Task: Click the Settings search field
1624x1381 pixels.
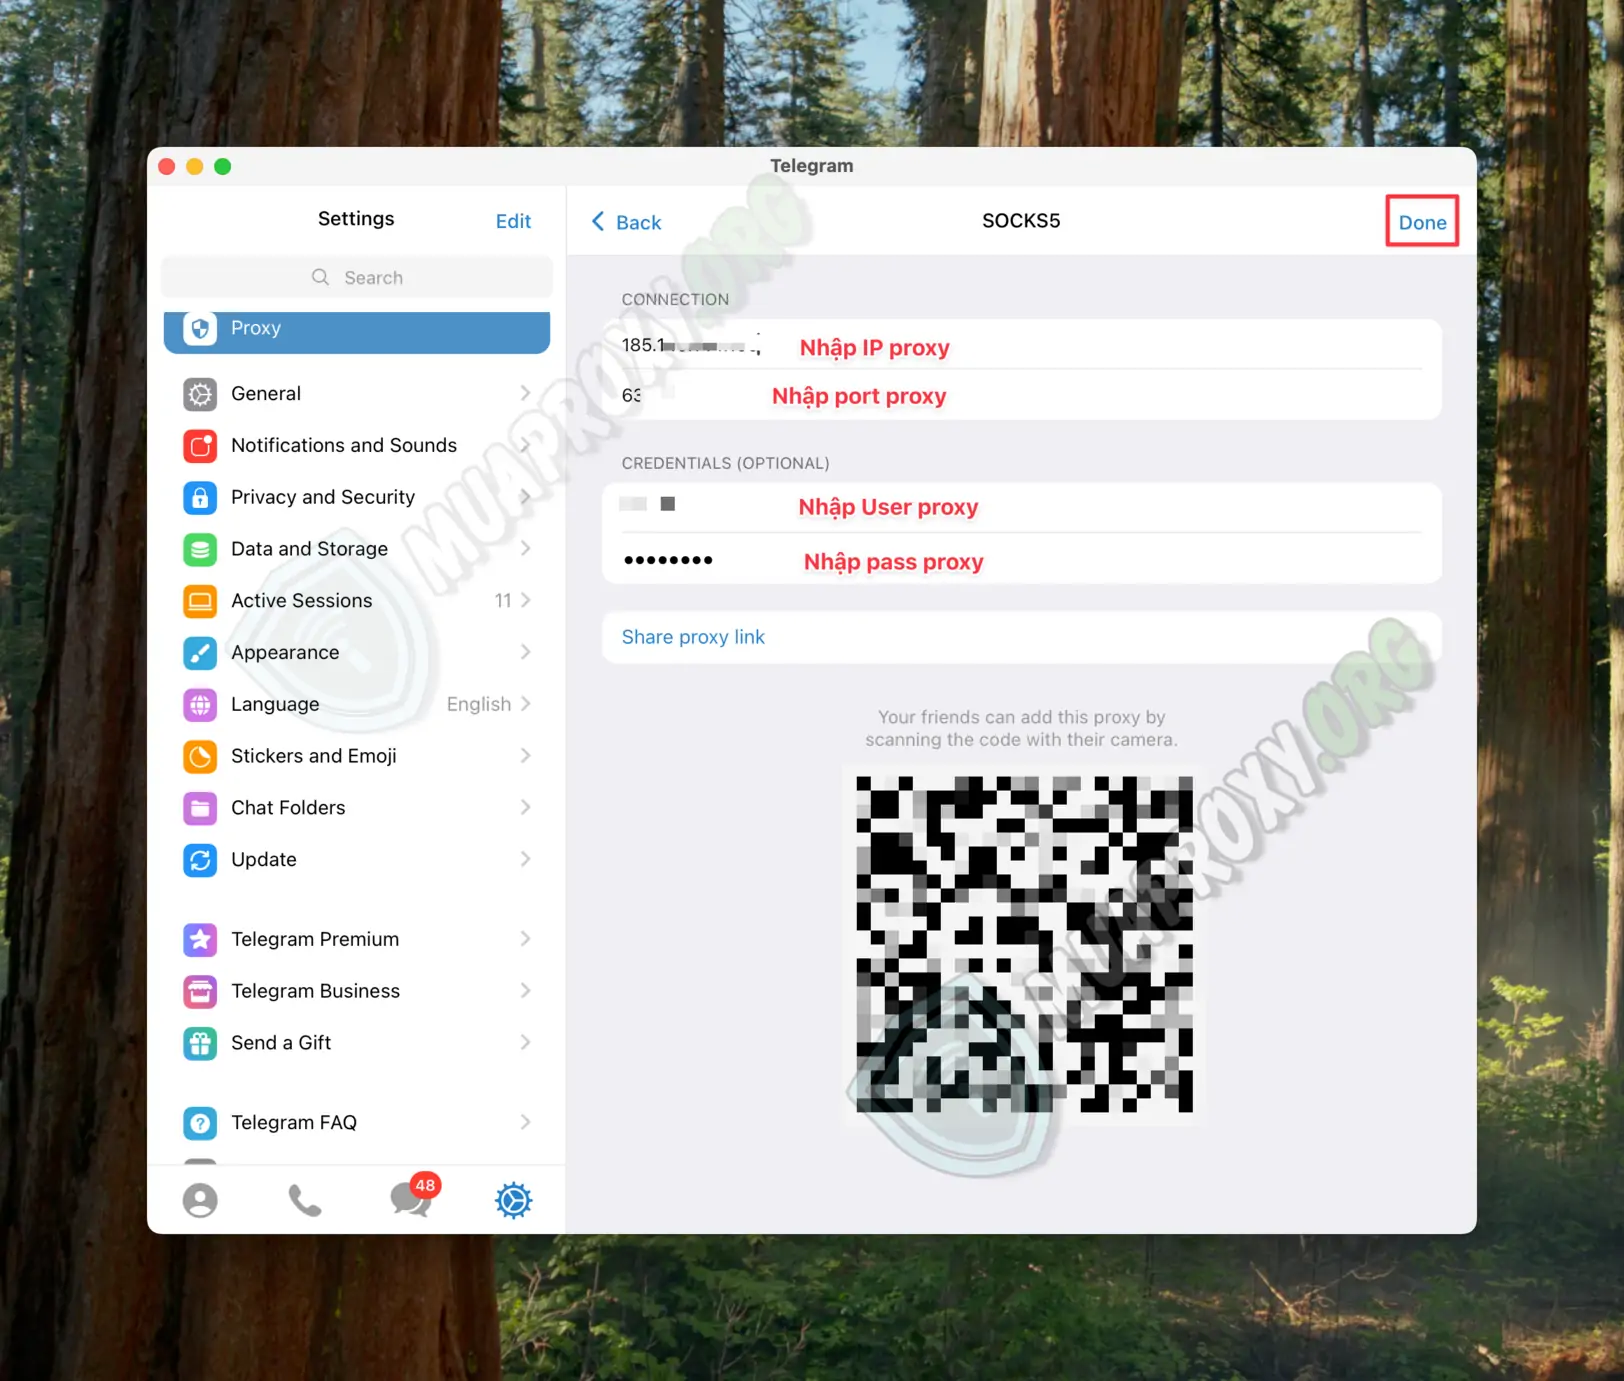Action: pyautogui.click(x=357, y=277)
